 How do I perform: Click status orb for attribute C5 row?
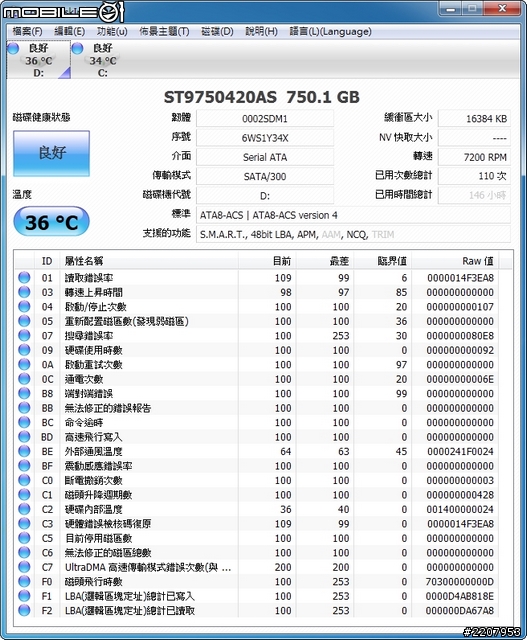24,538
